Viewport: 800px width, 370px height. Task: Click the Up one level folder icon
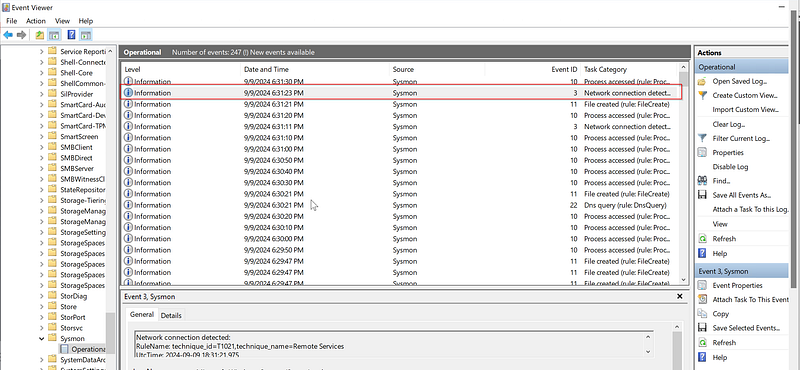40,35
